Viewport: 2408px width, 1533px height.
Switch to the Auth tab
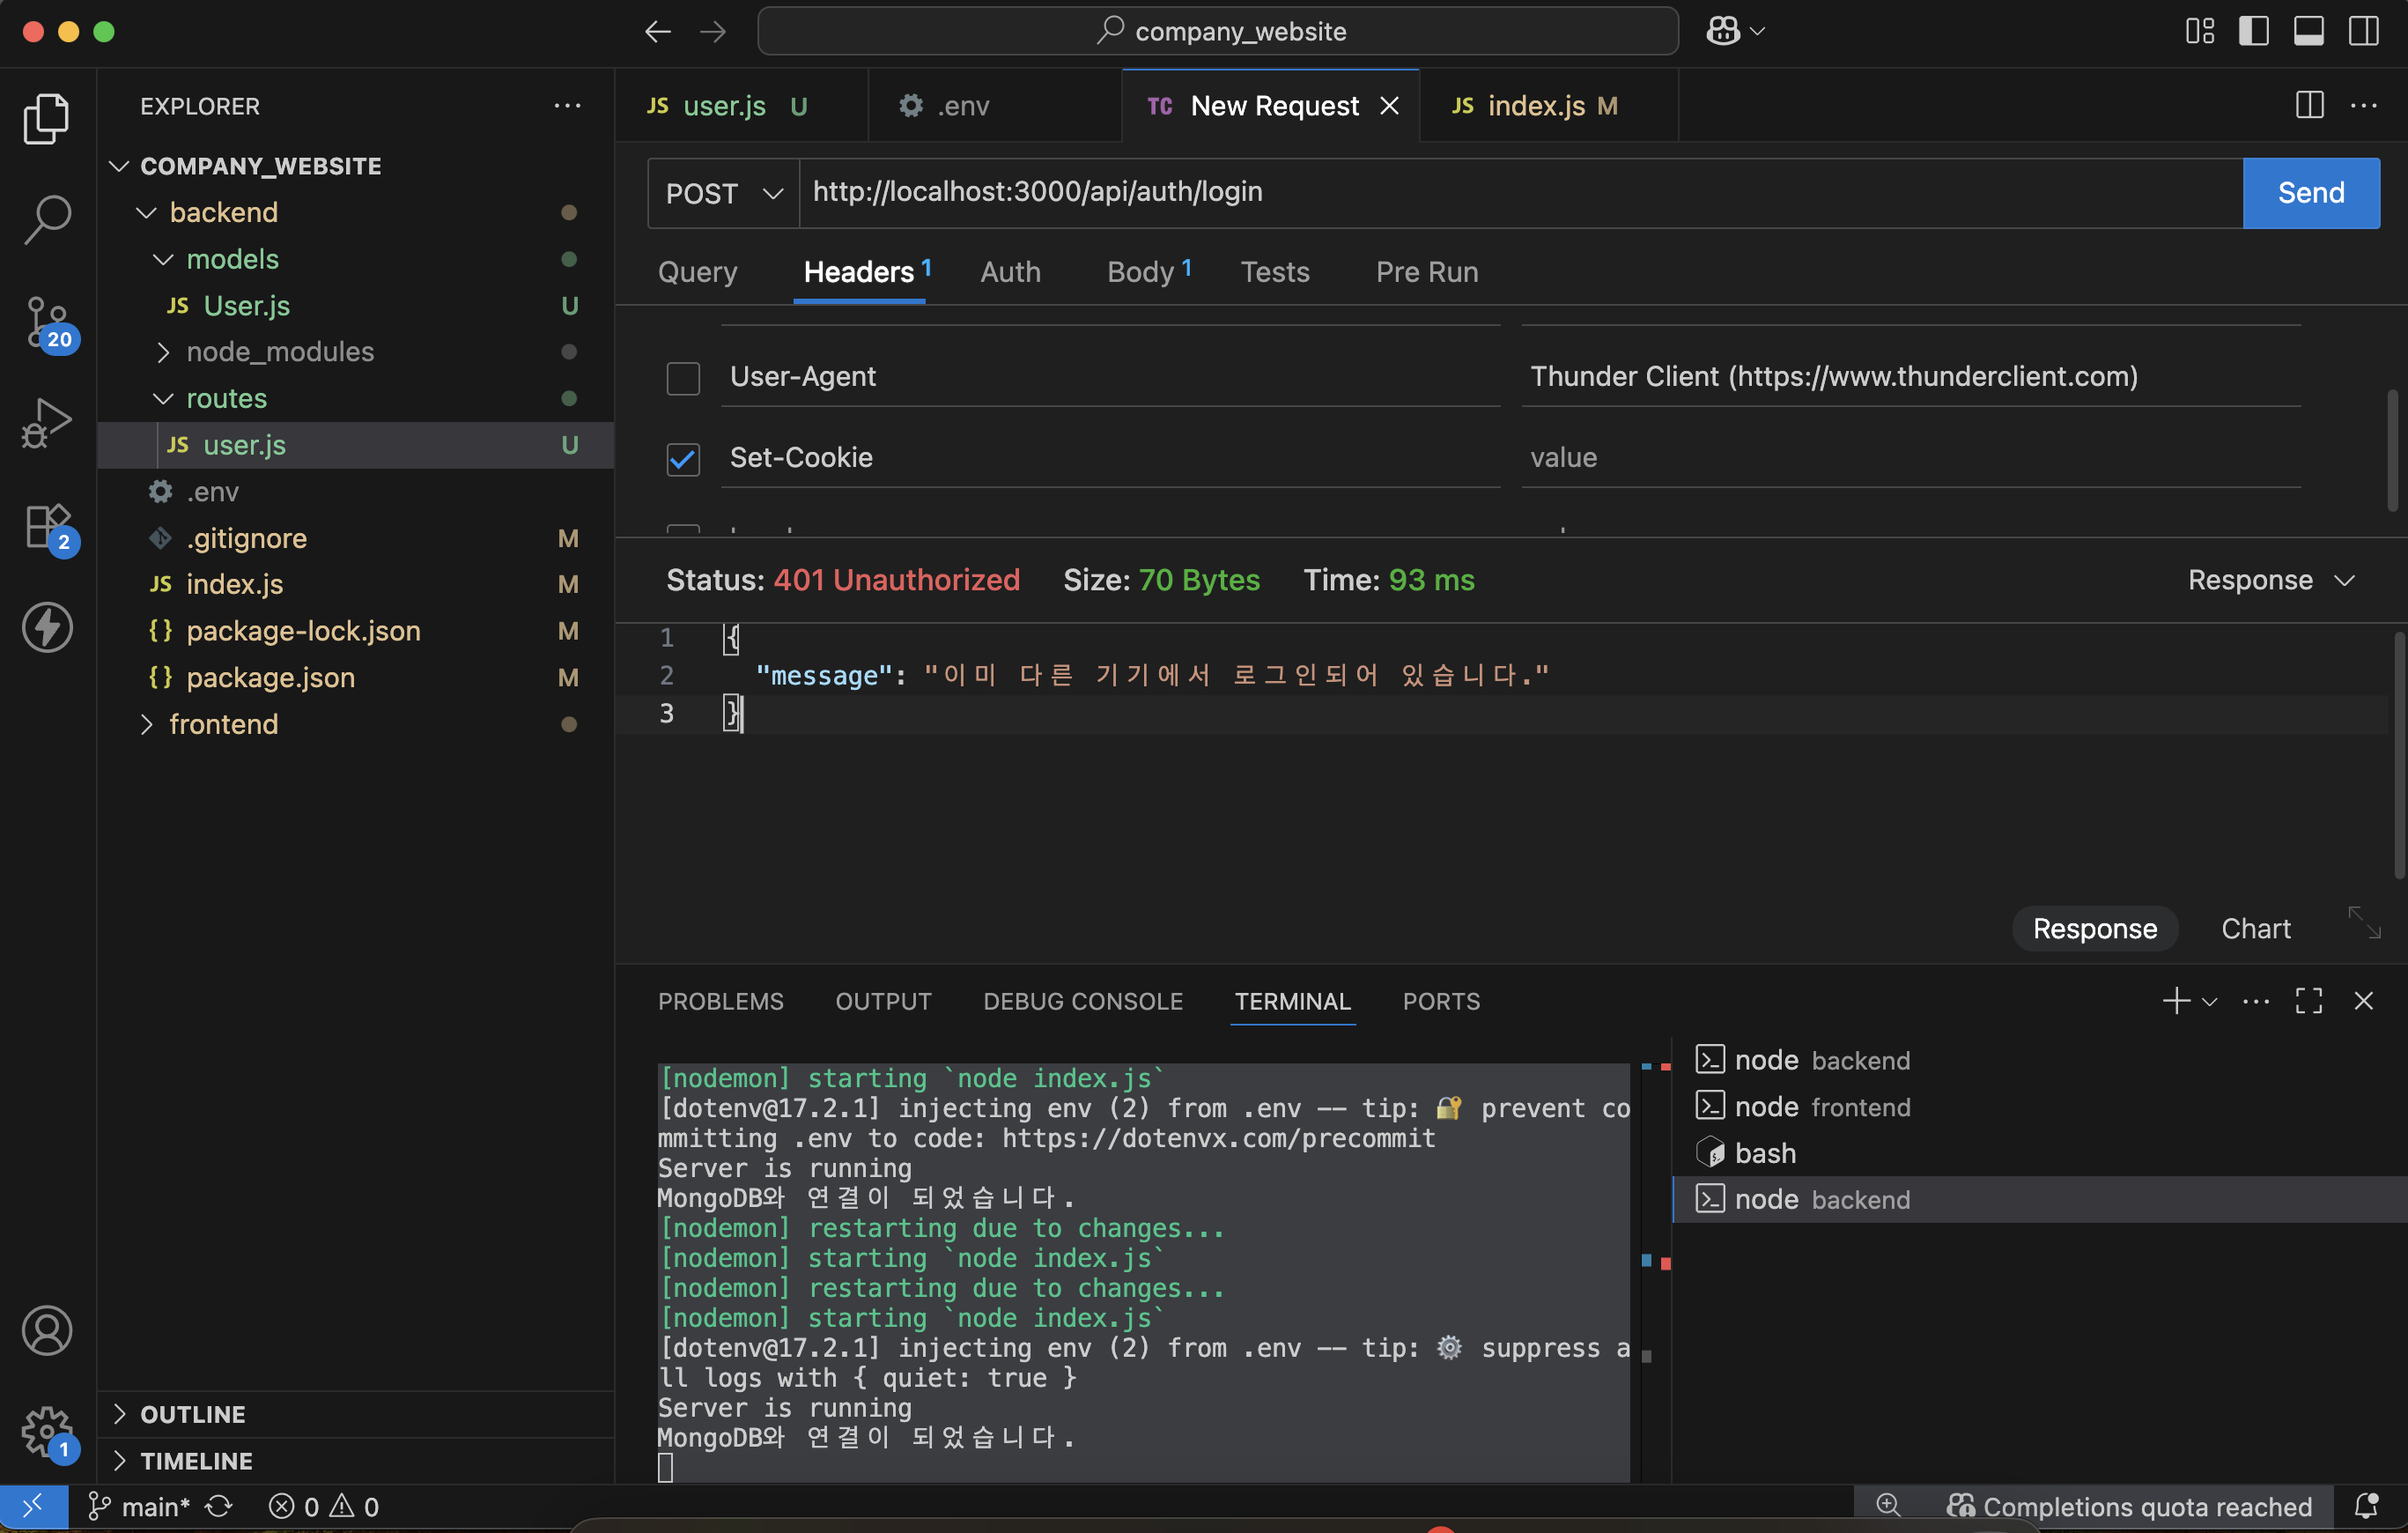(x=1010, y=272)
